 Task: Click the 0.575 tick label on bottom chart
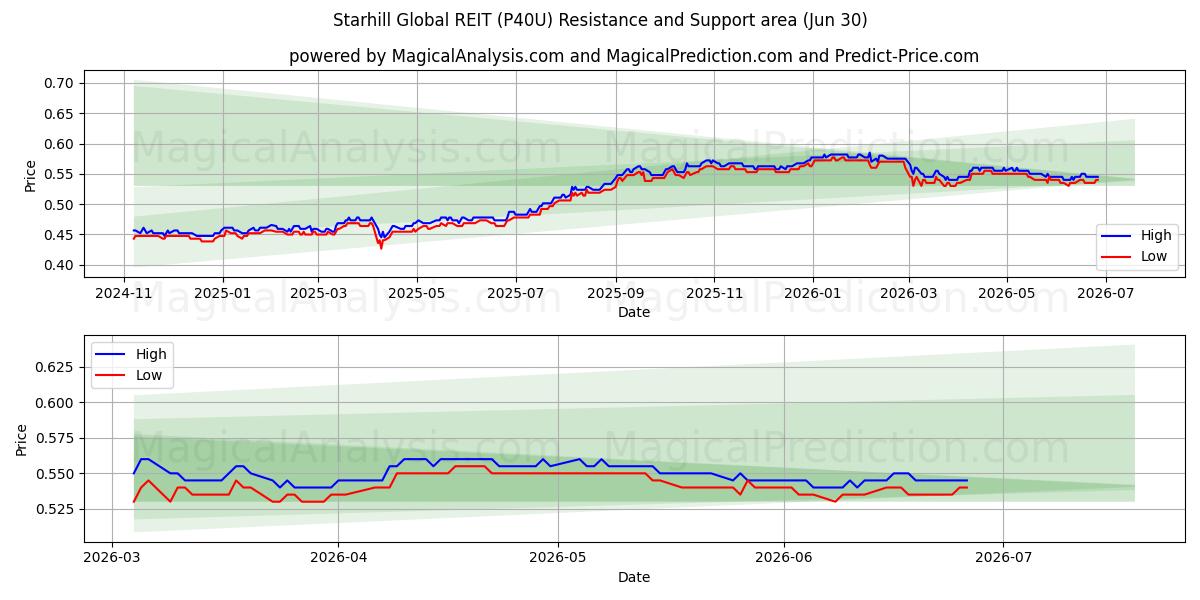(x=56, y=438)
